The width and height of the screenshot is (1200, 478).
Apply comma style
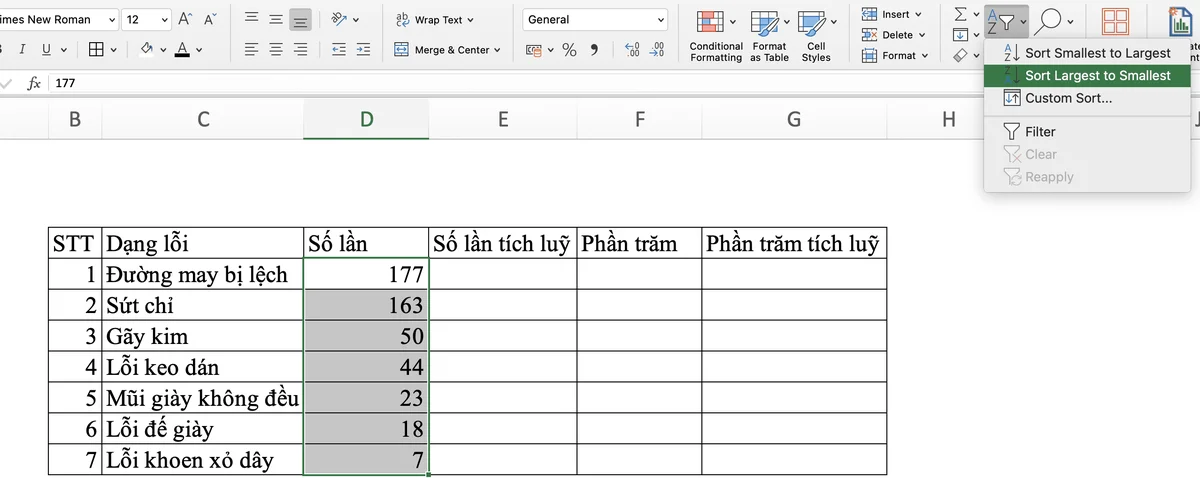595,49
